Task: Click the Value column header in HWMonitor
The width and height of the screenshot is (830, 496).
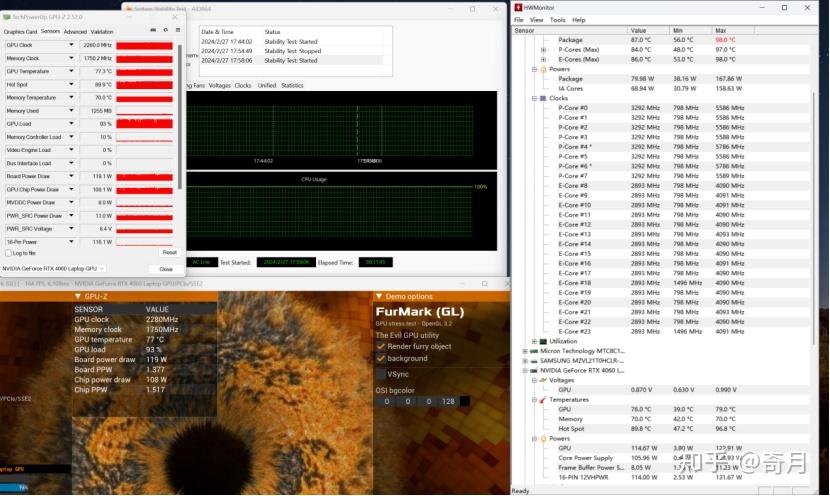Action: pos(648,31)
